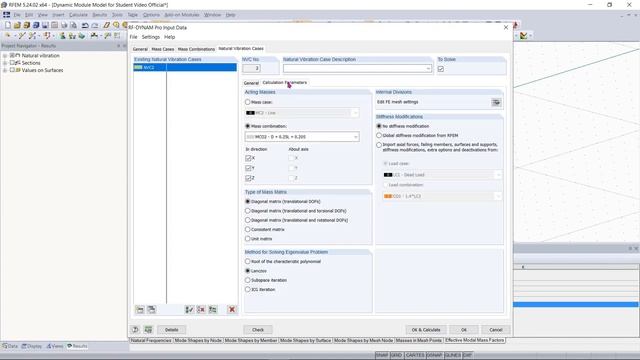
Task: Click the Cancel button
Action: click(496, 330)
